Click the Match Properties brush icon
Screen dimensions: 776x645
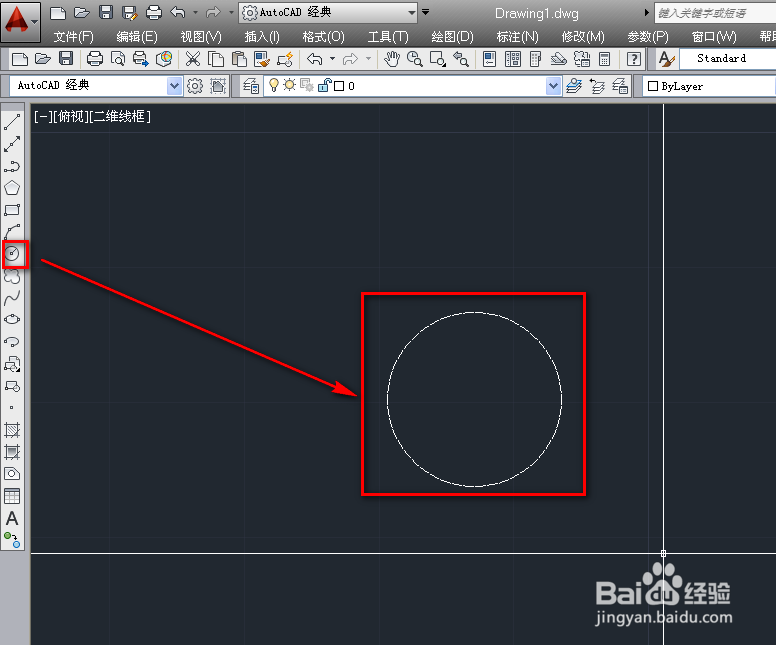coord(262,59)
